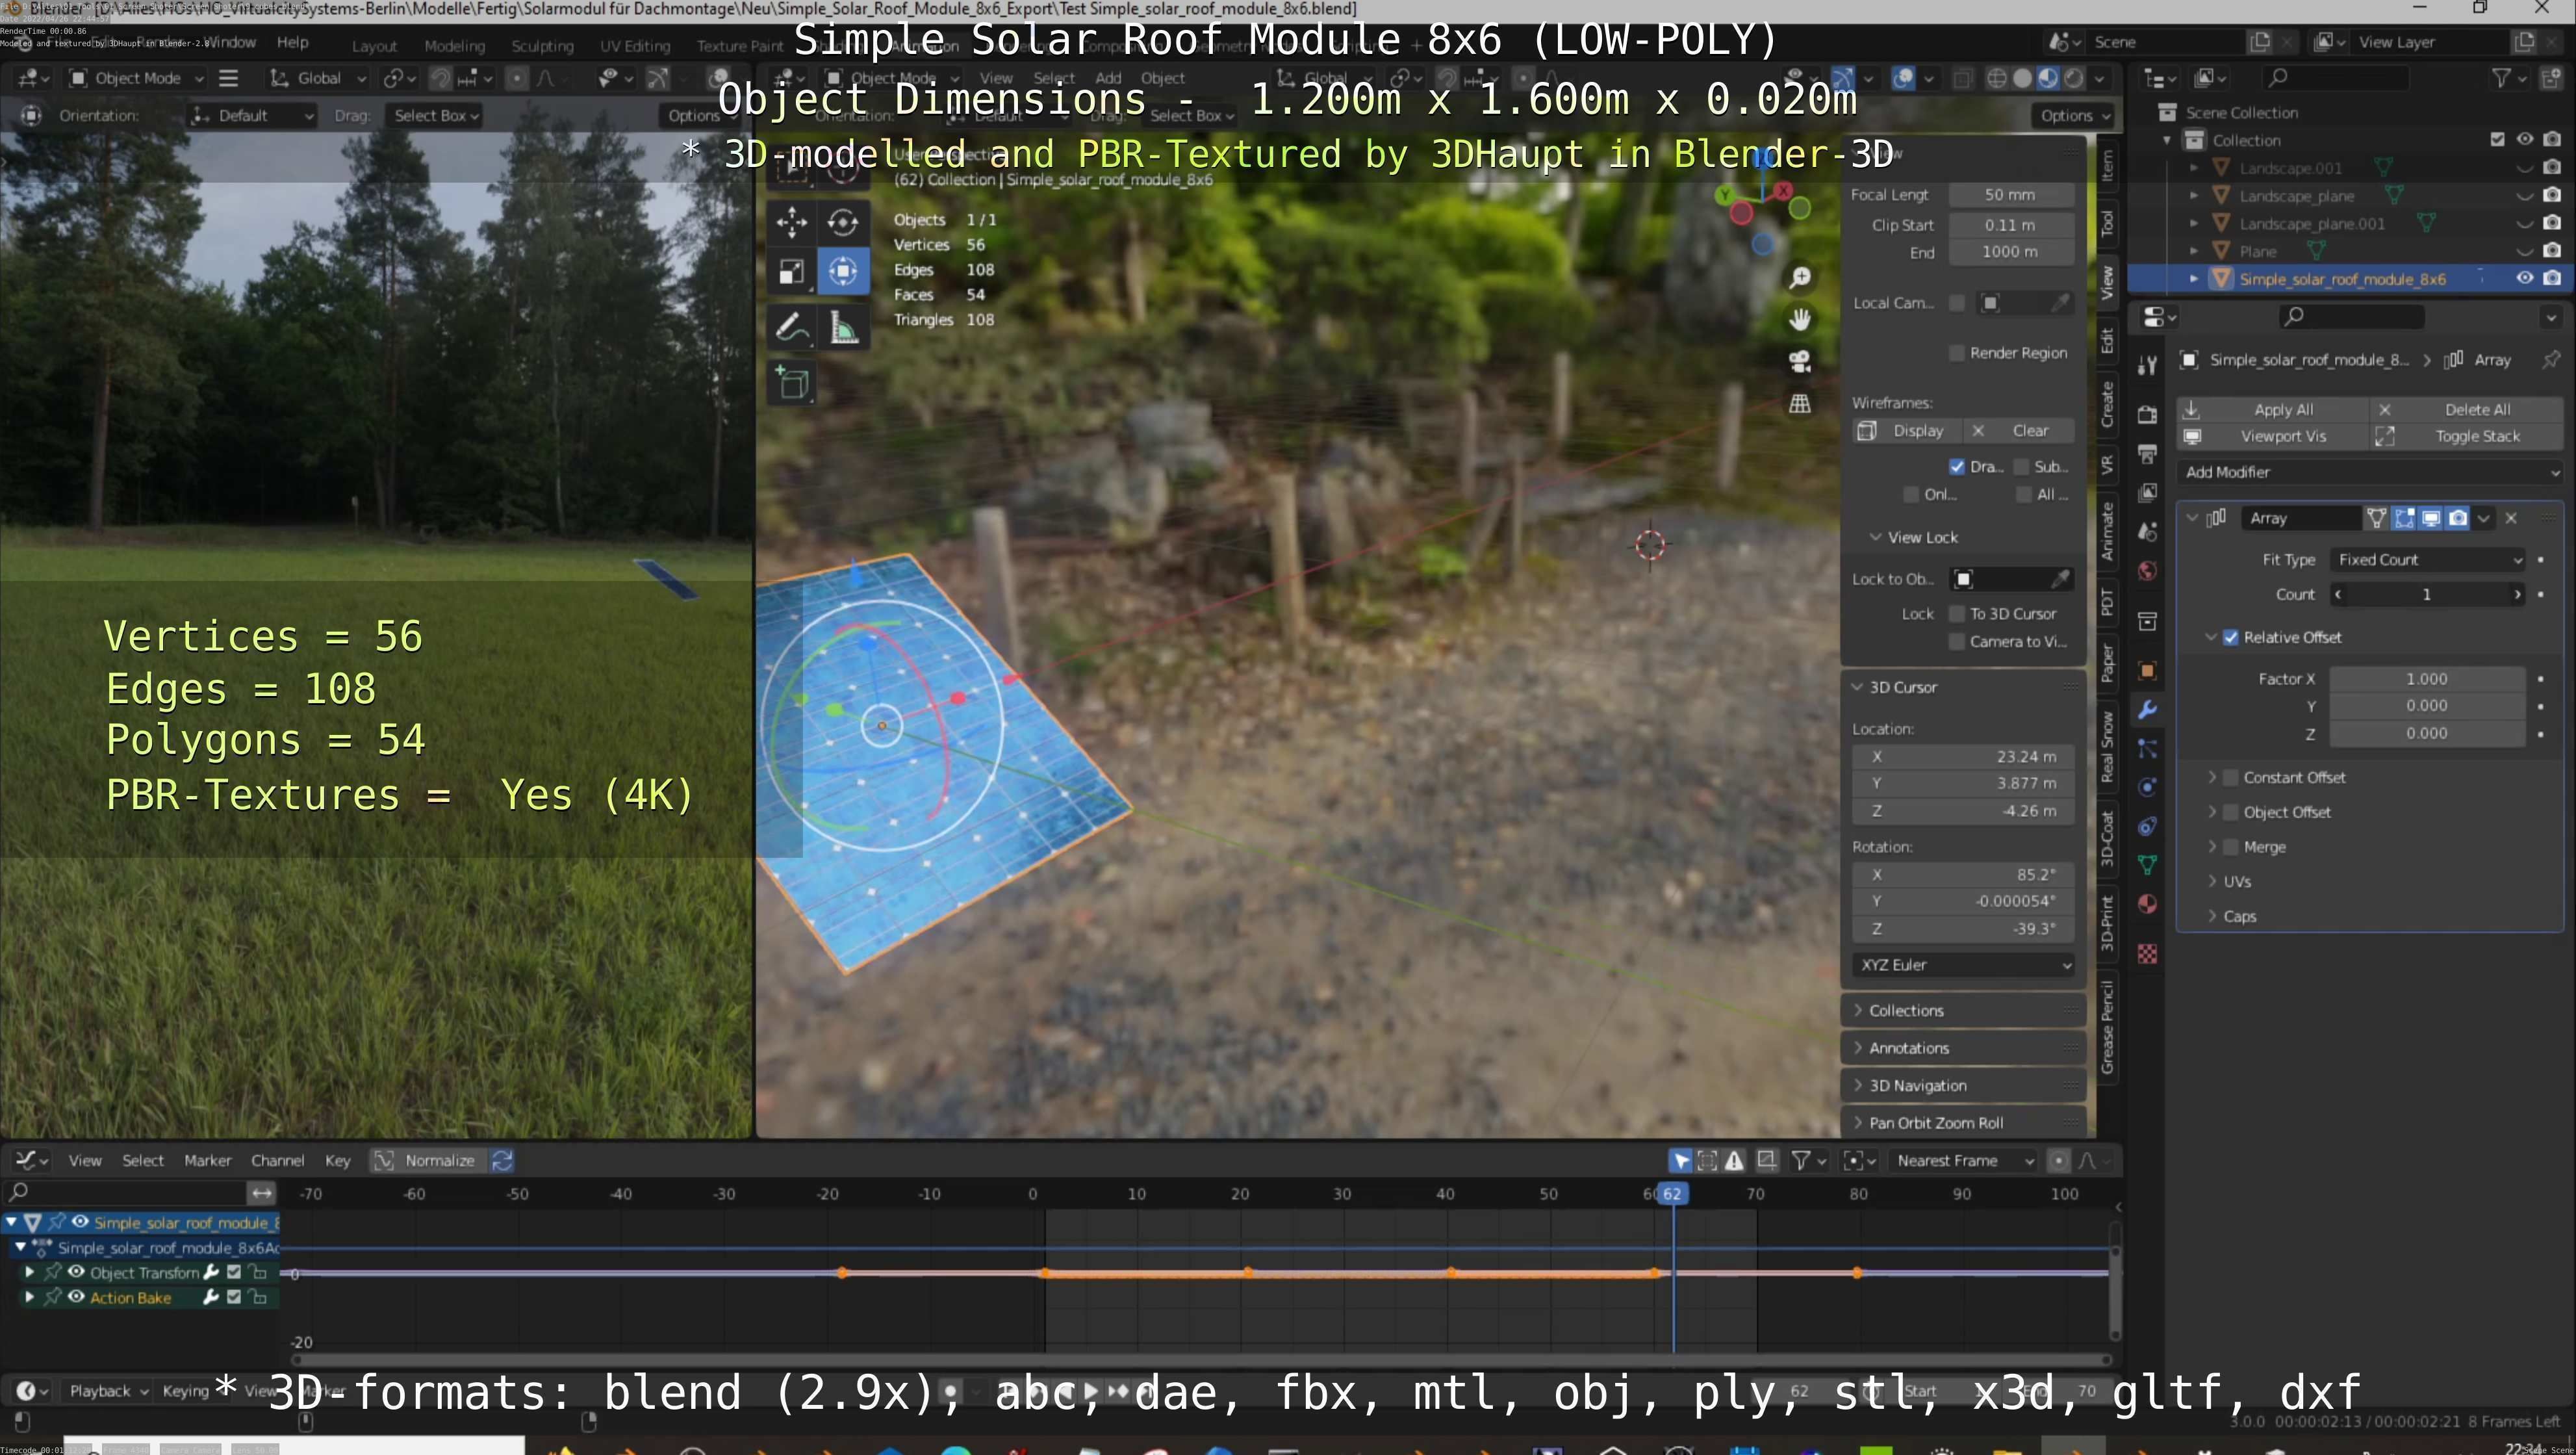Open the Marker menu in graph editor
The height and width of the screenshot is (1455, 2576).
[207, 1160]
